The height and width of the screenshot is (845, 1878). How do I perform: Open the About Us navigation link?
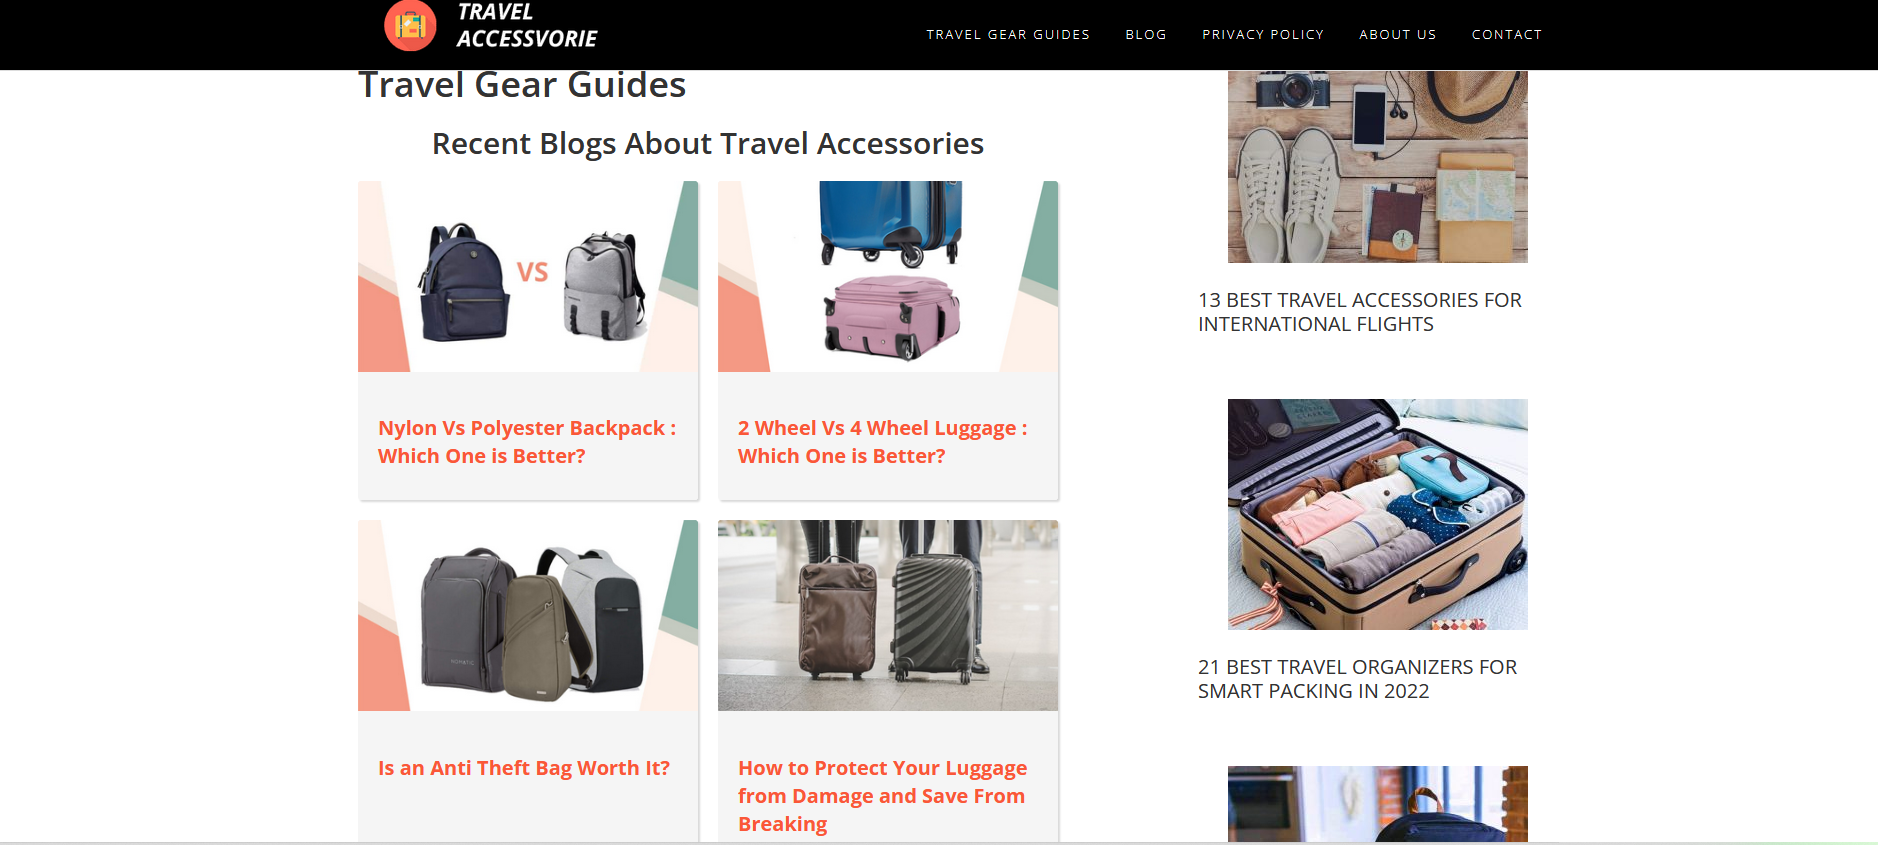click(1397, 34)
